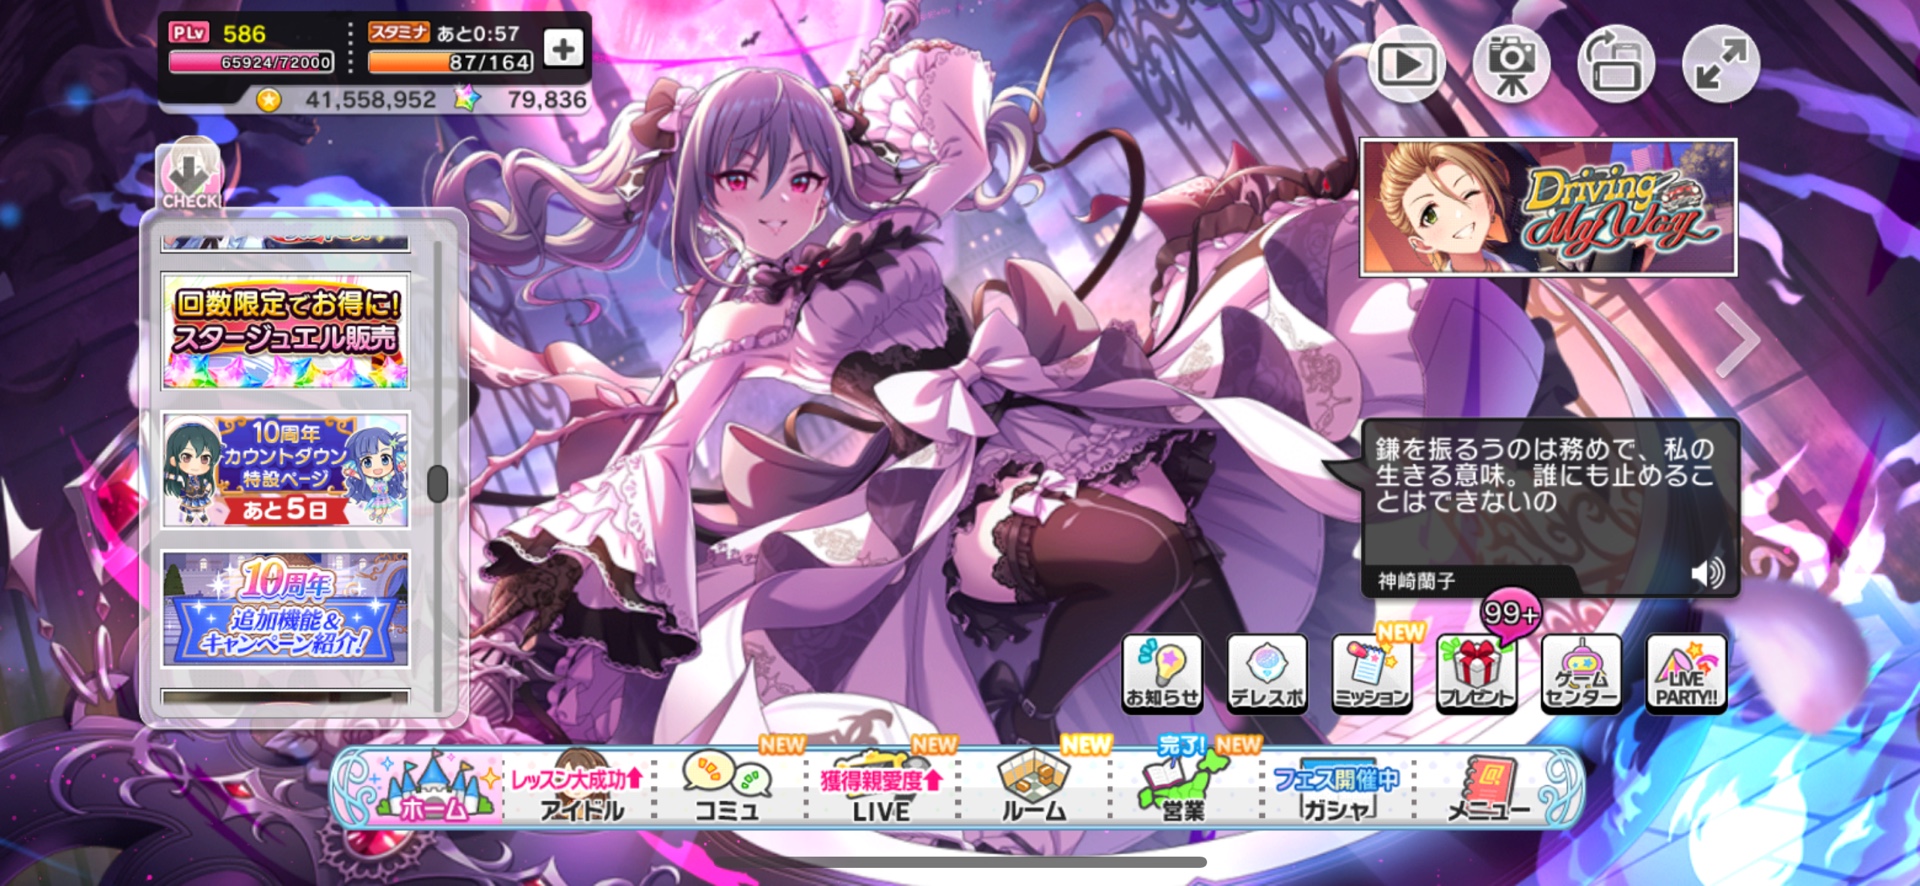Play the voice line speaker icon

[1707, 573]
